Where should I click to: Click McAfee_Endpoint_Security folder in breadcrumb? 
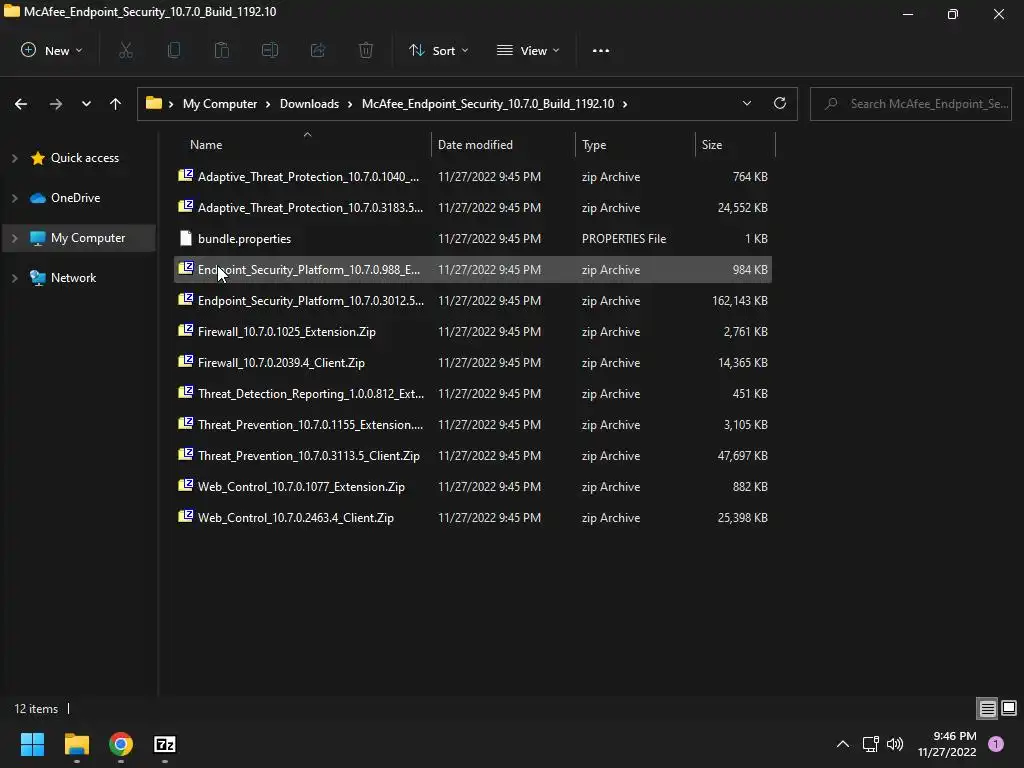coord(488,104)
